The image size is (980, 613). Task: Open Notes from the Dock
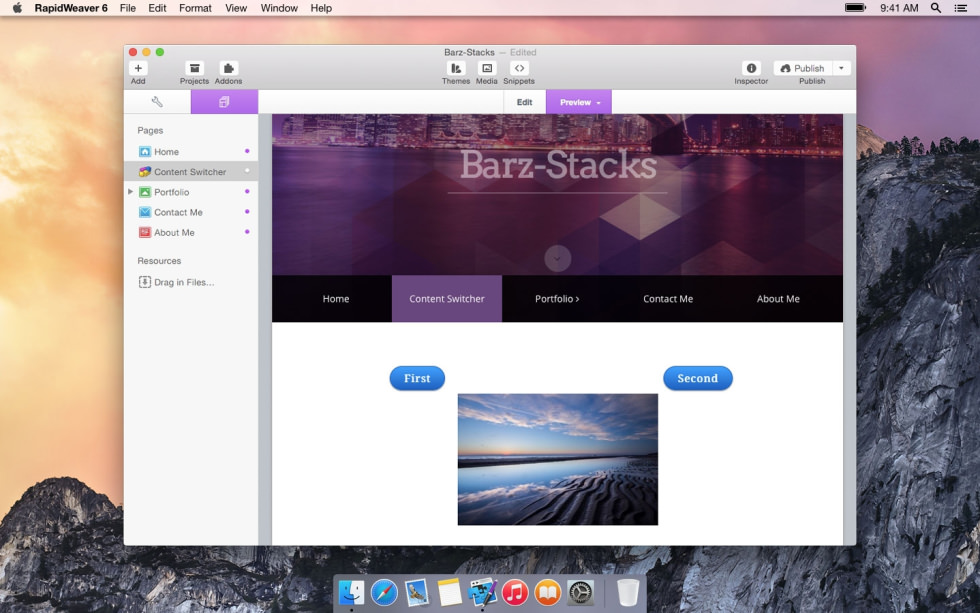pyautogui.click(x=449, y=592)
